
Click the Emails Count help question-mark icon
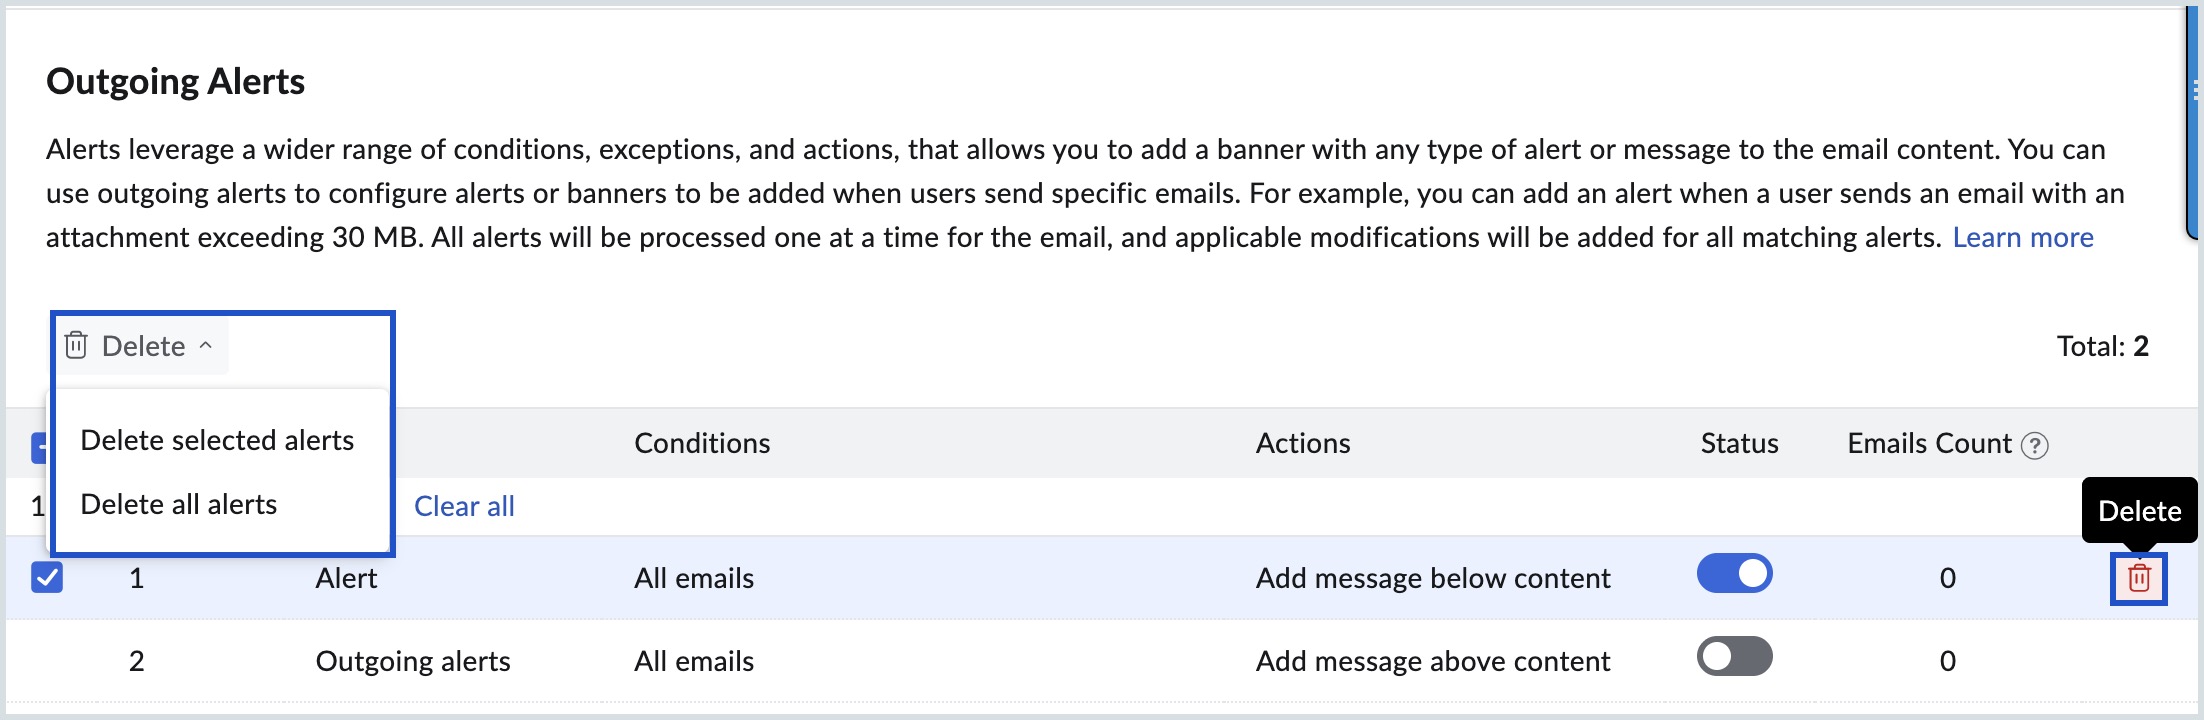pyautogui.click(x=2034, y=445)
